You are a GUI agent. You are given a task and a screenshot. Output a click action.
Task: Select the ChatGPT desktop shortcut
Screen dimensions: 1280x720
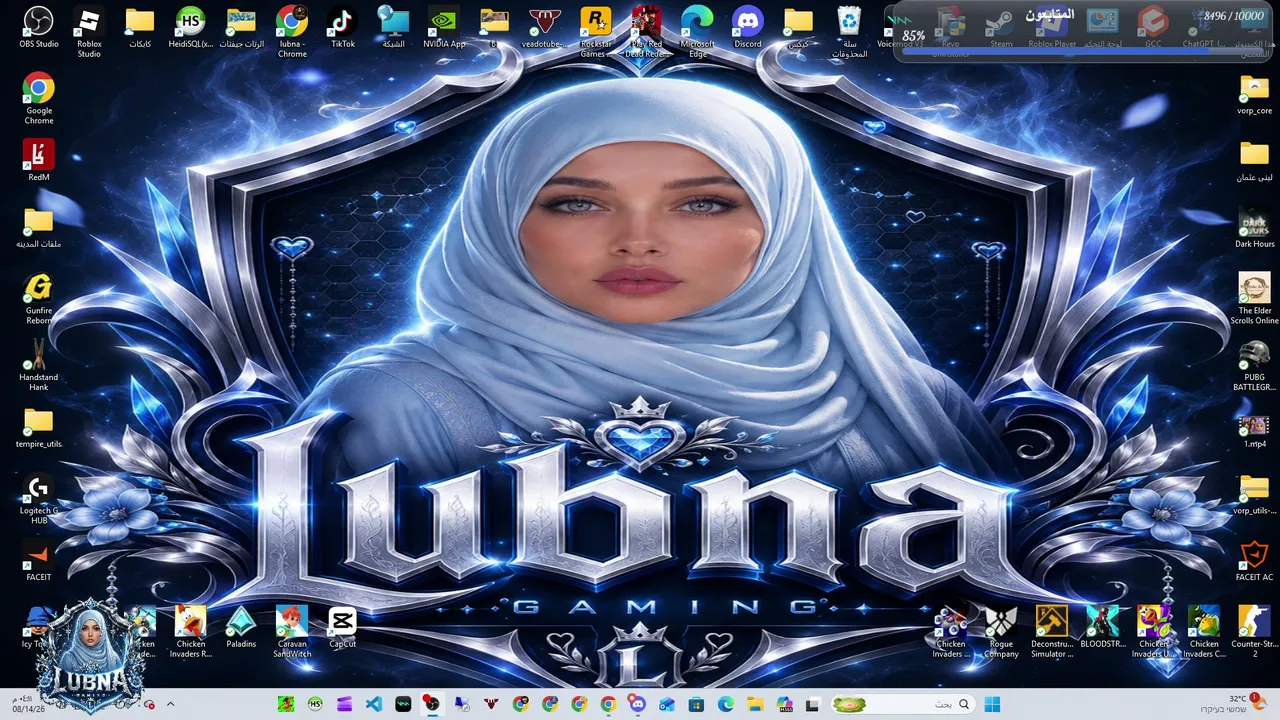click(x=1204, y=28)
